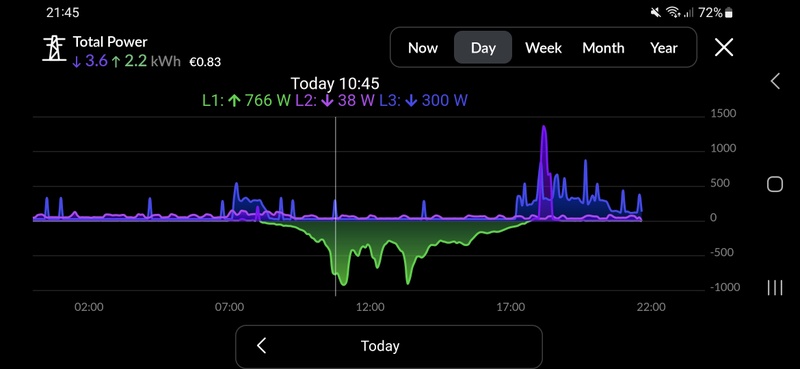Select the Day tab
Viewport: 800px width, 369px height.
point(483,47)
